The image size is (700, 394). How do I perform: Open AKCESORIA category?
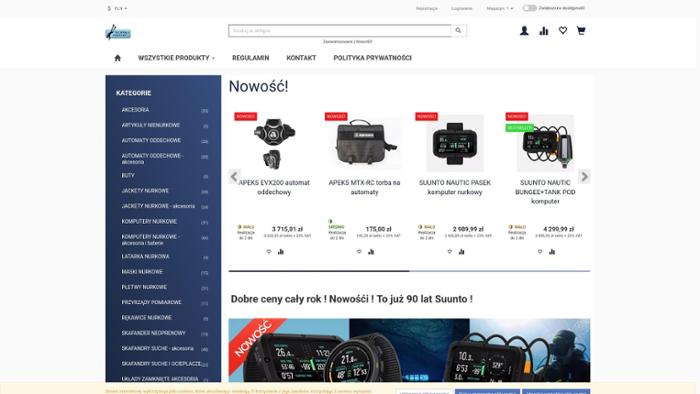click(135, 110)
